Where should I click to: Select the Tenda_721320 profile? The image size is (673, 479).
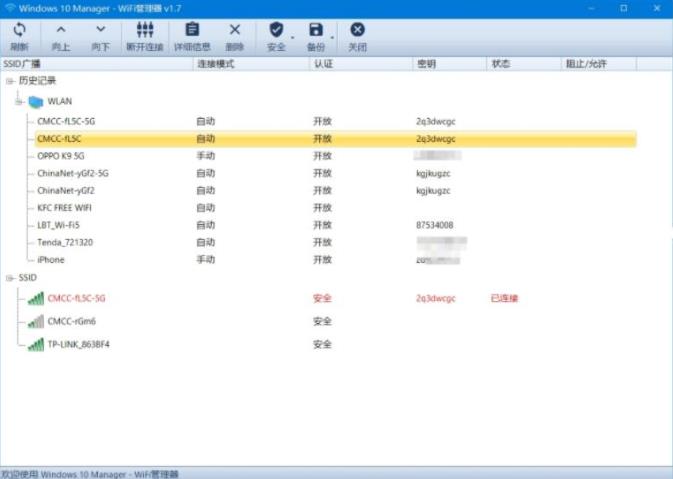[x=65, y=242]
